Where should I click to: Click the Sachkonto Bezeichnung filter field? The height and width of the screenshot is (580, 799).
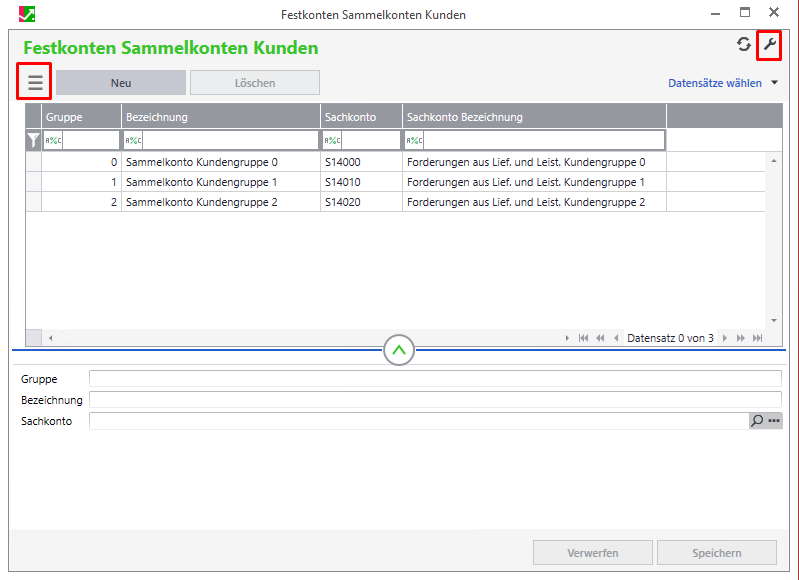(x=544, y=141)
